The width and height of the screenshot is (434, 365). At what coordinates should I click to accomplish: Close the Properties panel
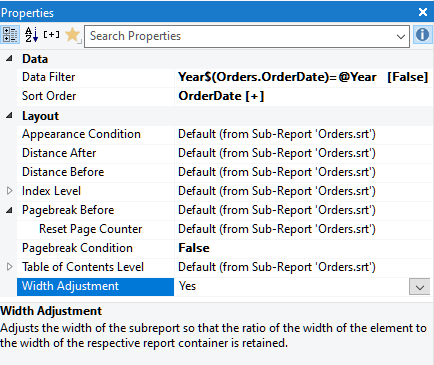point(423,12)
